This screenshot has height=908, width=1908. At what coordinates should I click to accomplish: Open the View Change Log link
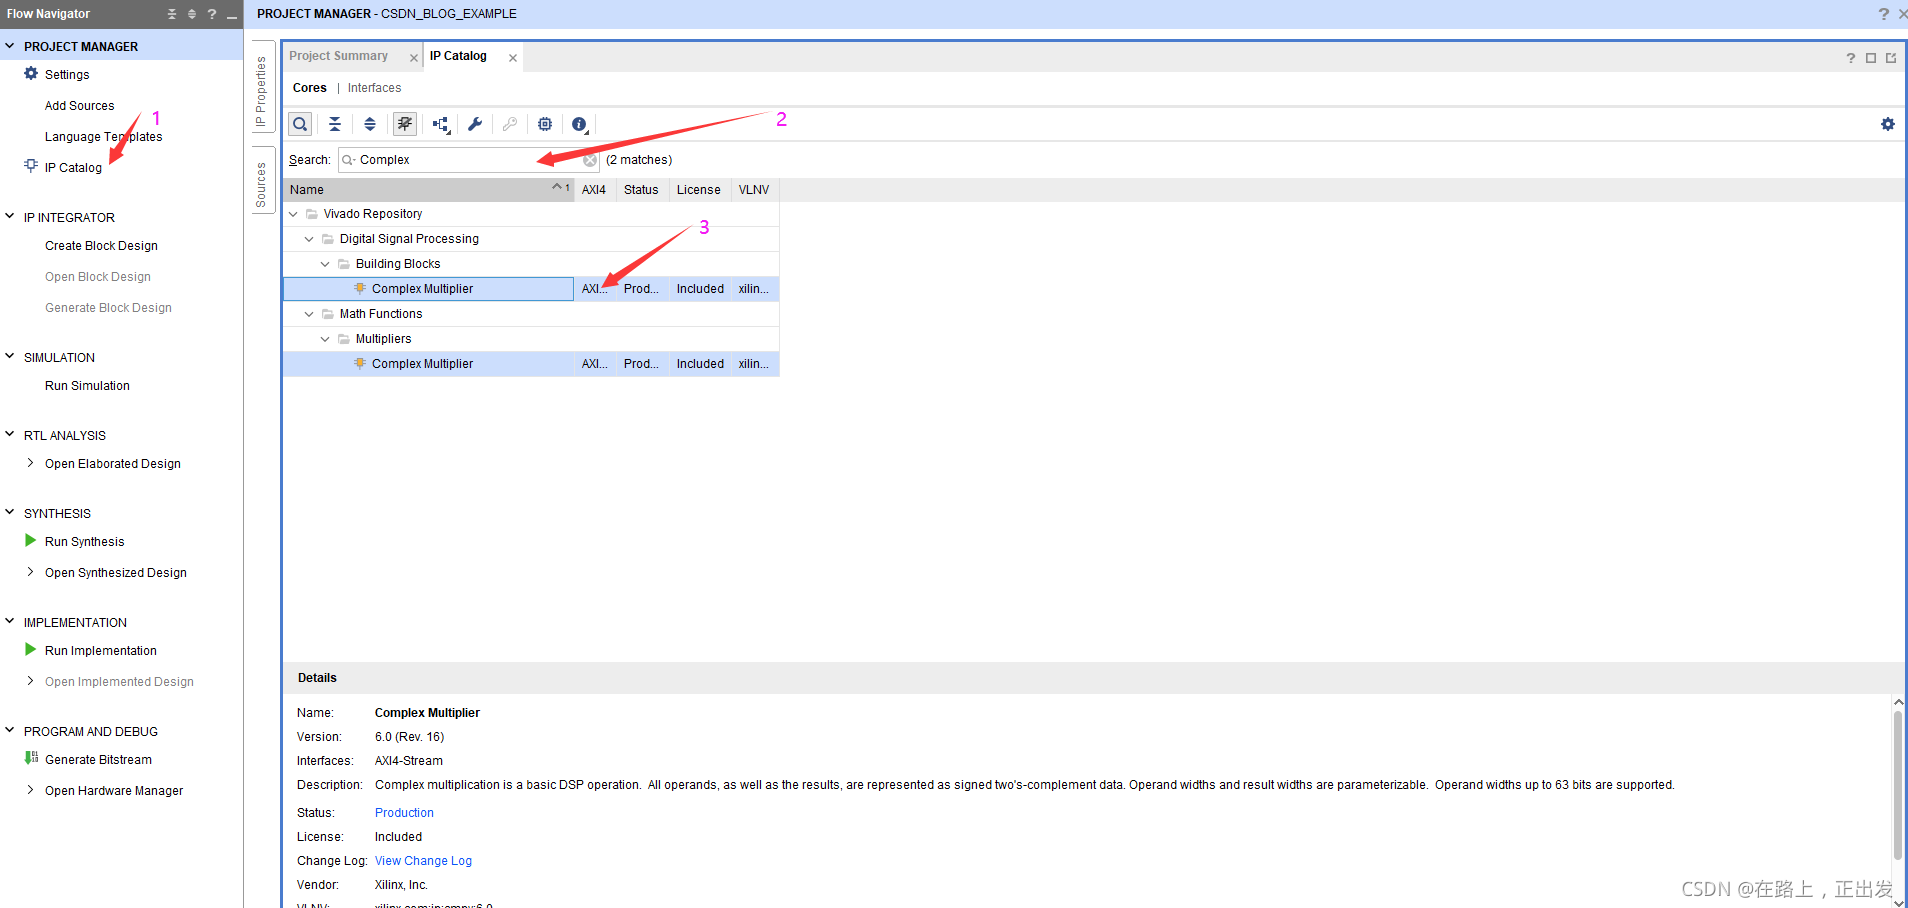pyautogui.click(x=423, y=860)
